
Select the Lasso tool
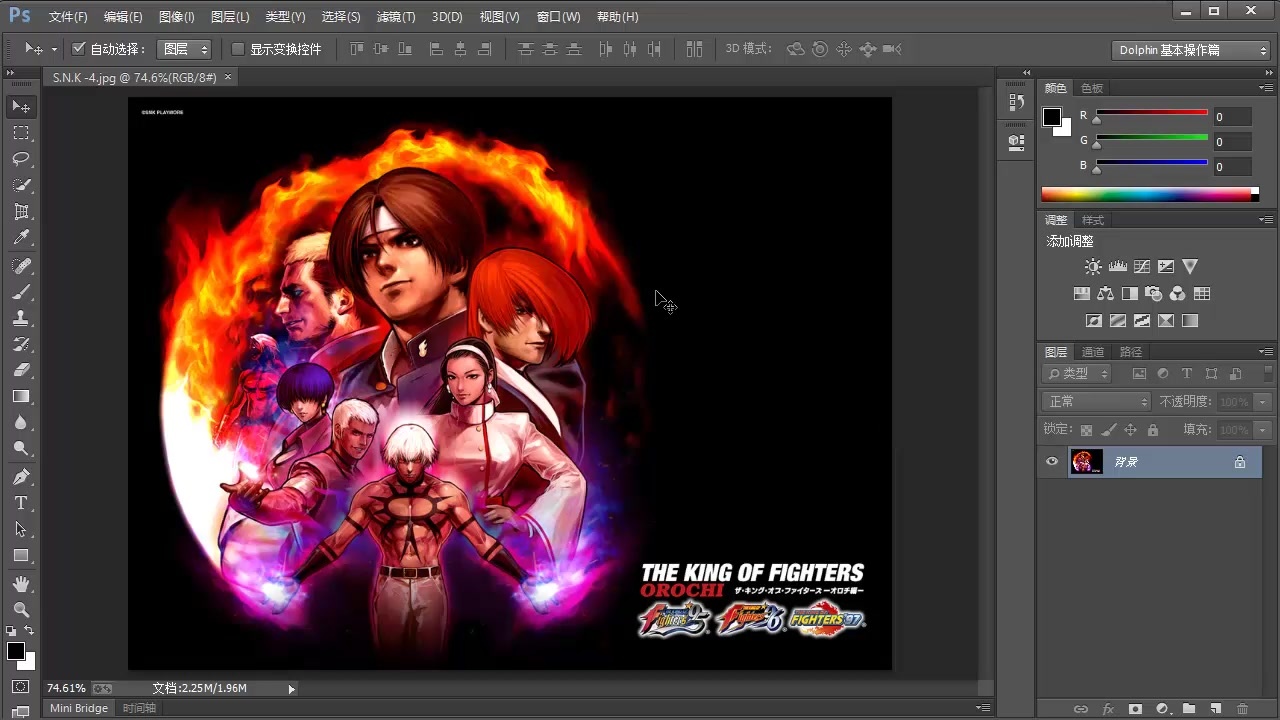coord(21,159)
